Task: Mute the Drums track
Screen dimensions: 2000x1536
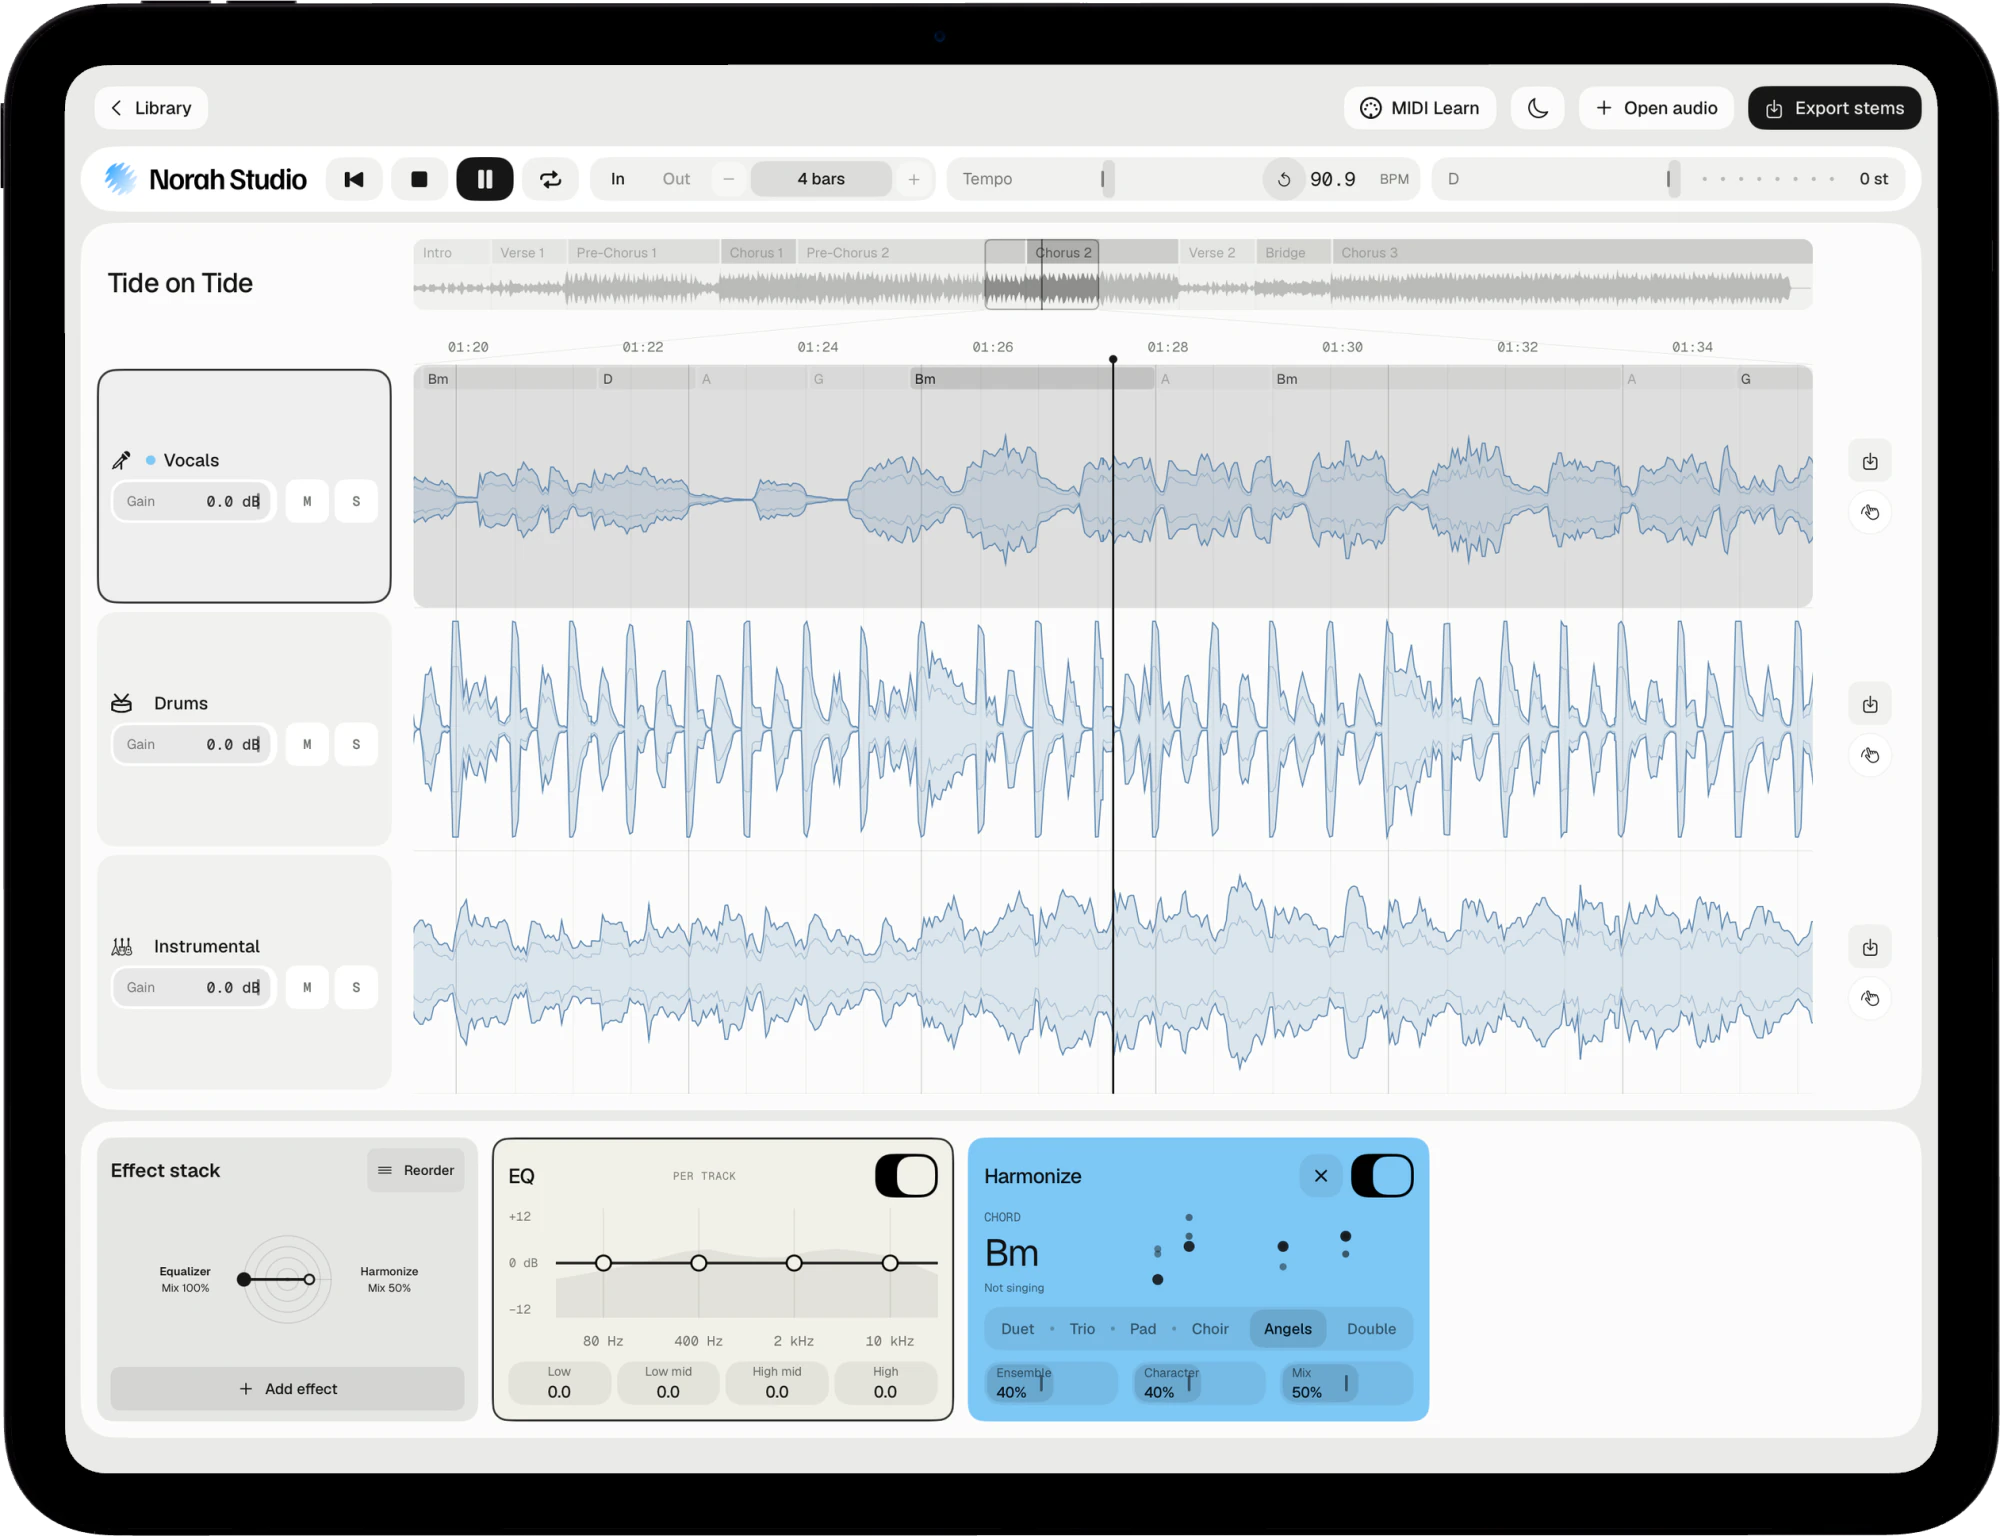Action: [307, 745]
